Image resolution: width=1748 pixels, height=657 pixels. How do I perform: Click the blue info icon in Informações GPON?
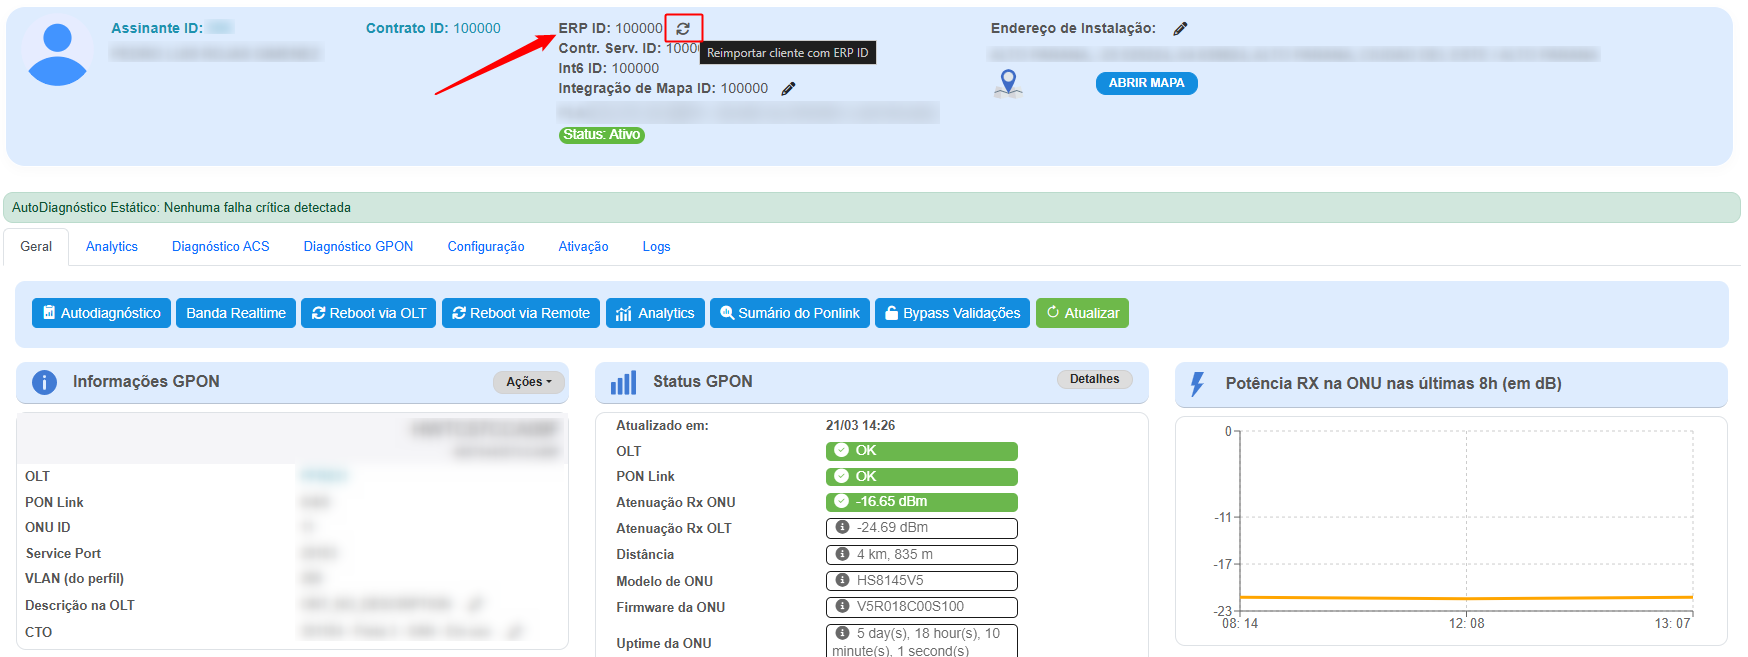pos(44,382)
